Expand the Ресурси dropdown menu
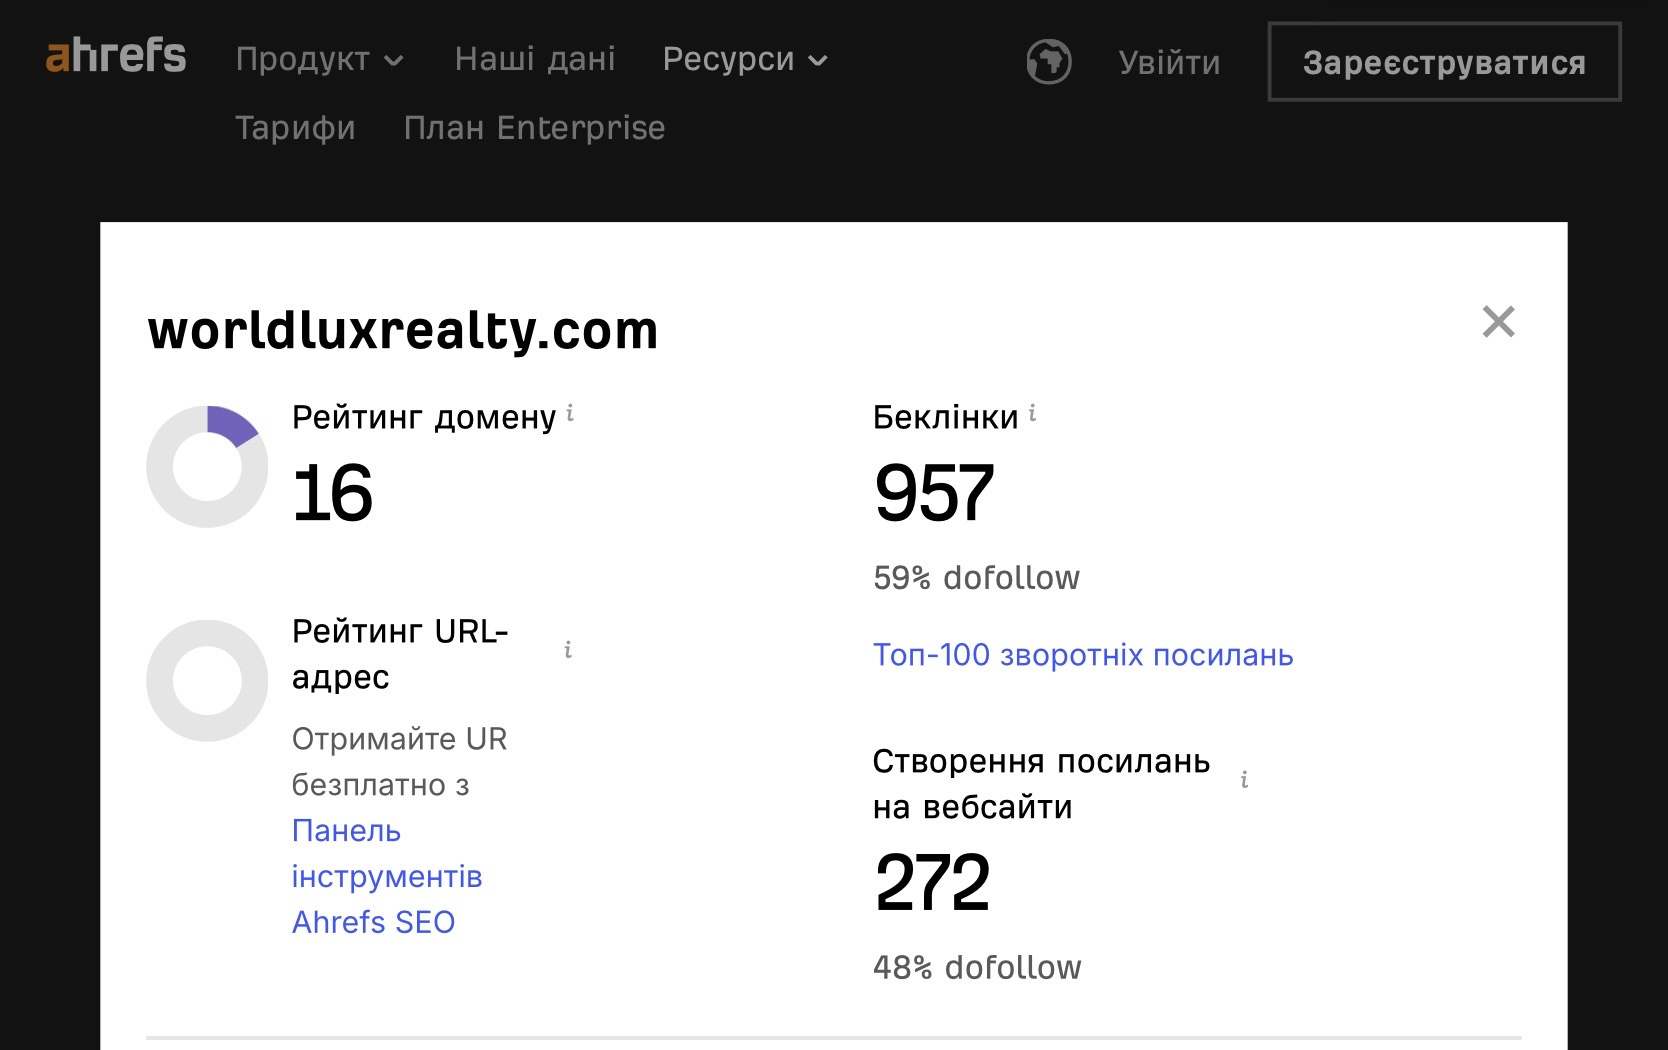1668x1050 pixels. [x=745, y=60]
